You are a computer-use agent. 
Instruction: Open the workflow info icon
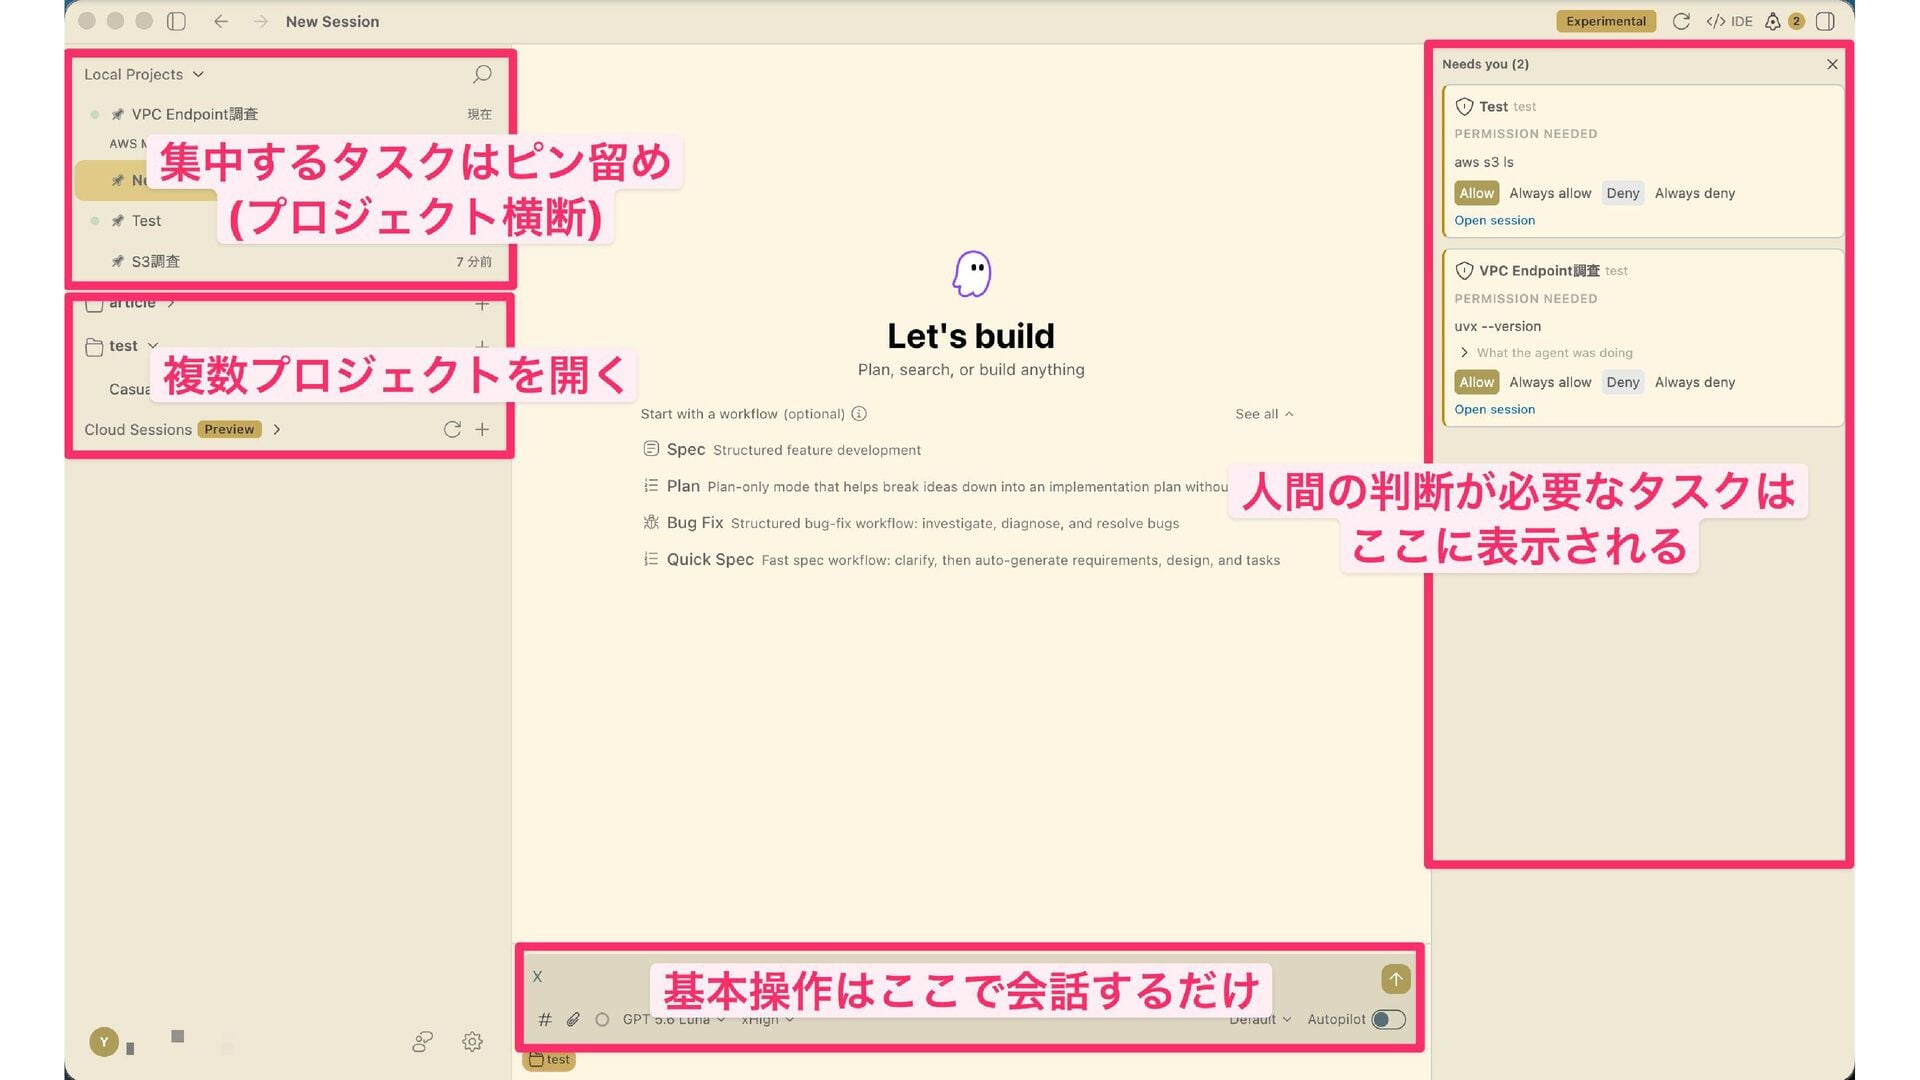tap(859, 414)
